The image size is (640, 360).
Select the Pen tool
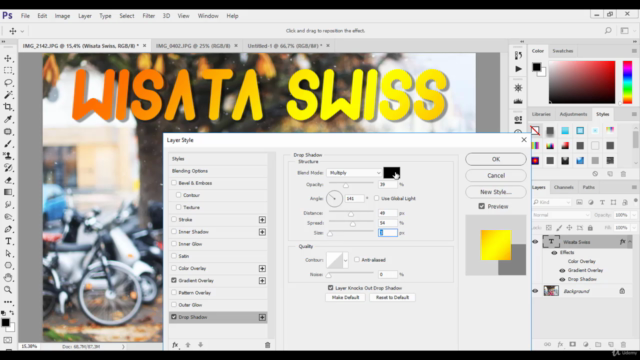[8, 229]
